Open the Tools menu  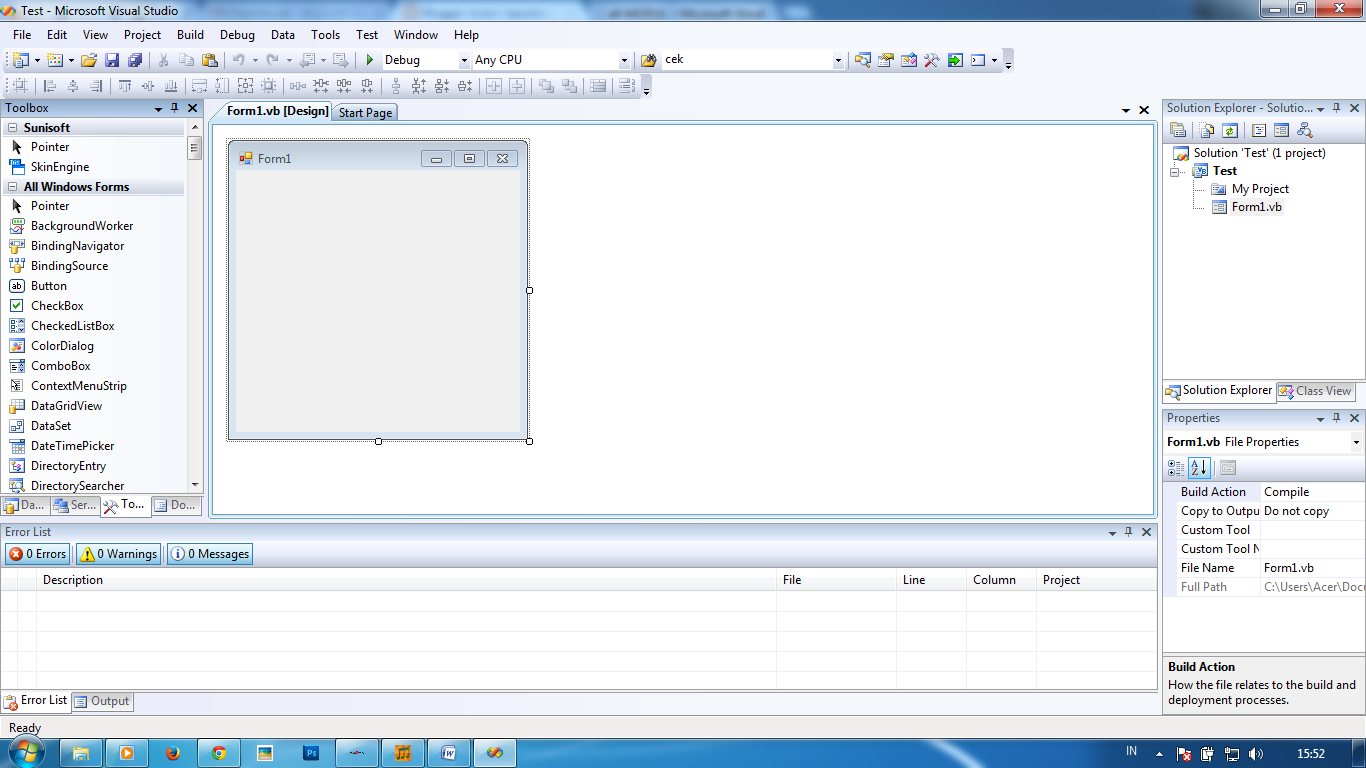pyautogui.click(x=325, y=34)
